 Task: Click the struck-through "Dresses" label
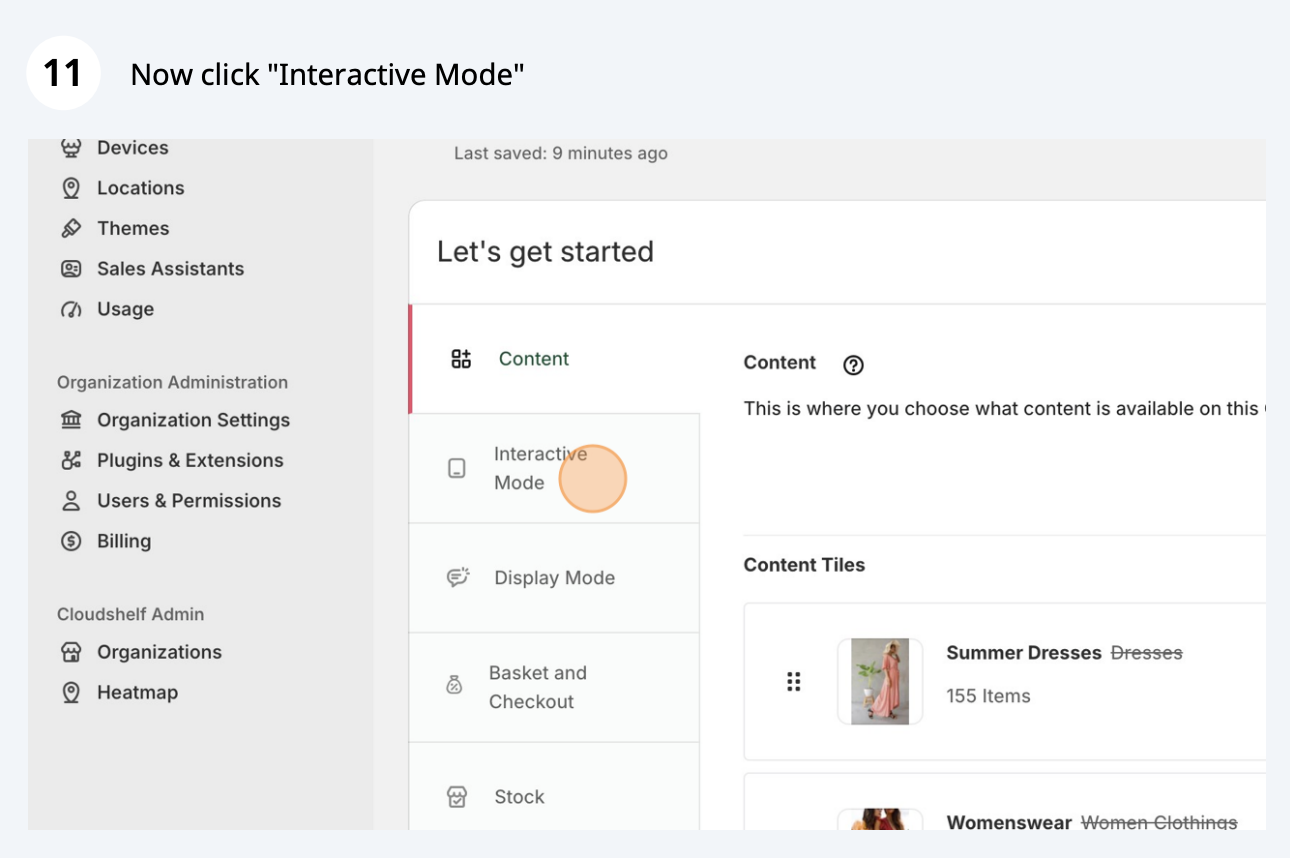(1147, 653)
